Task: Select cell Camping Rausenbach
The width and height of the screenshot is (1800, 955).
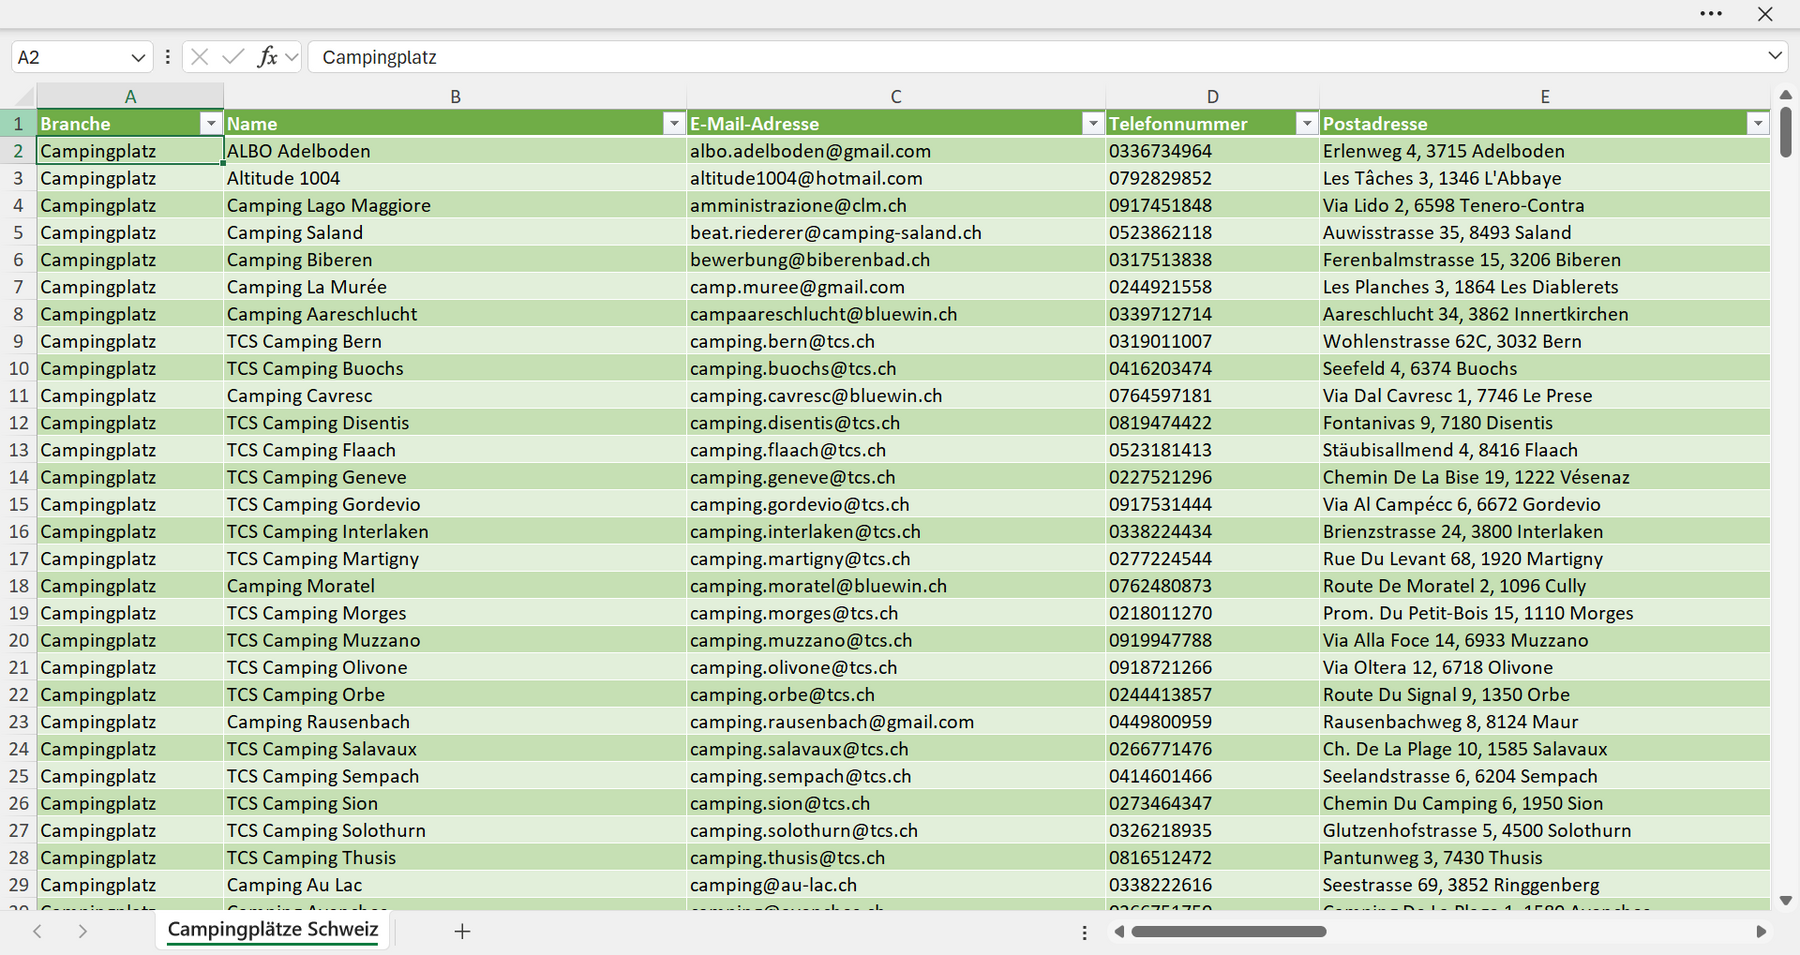Action: click(455, 722)
